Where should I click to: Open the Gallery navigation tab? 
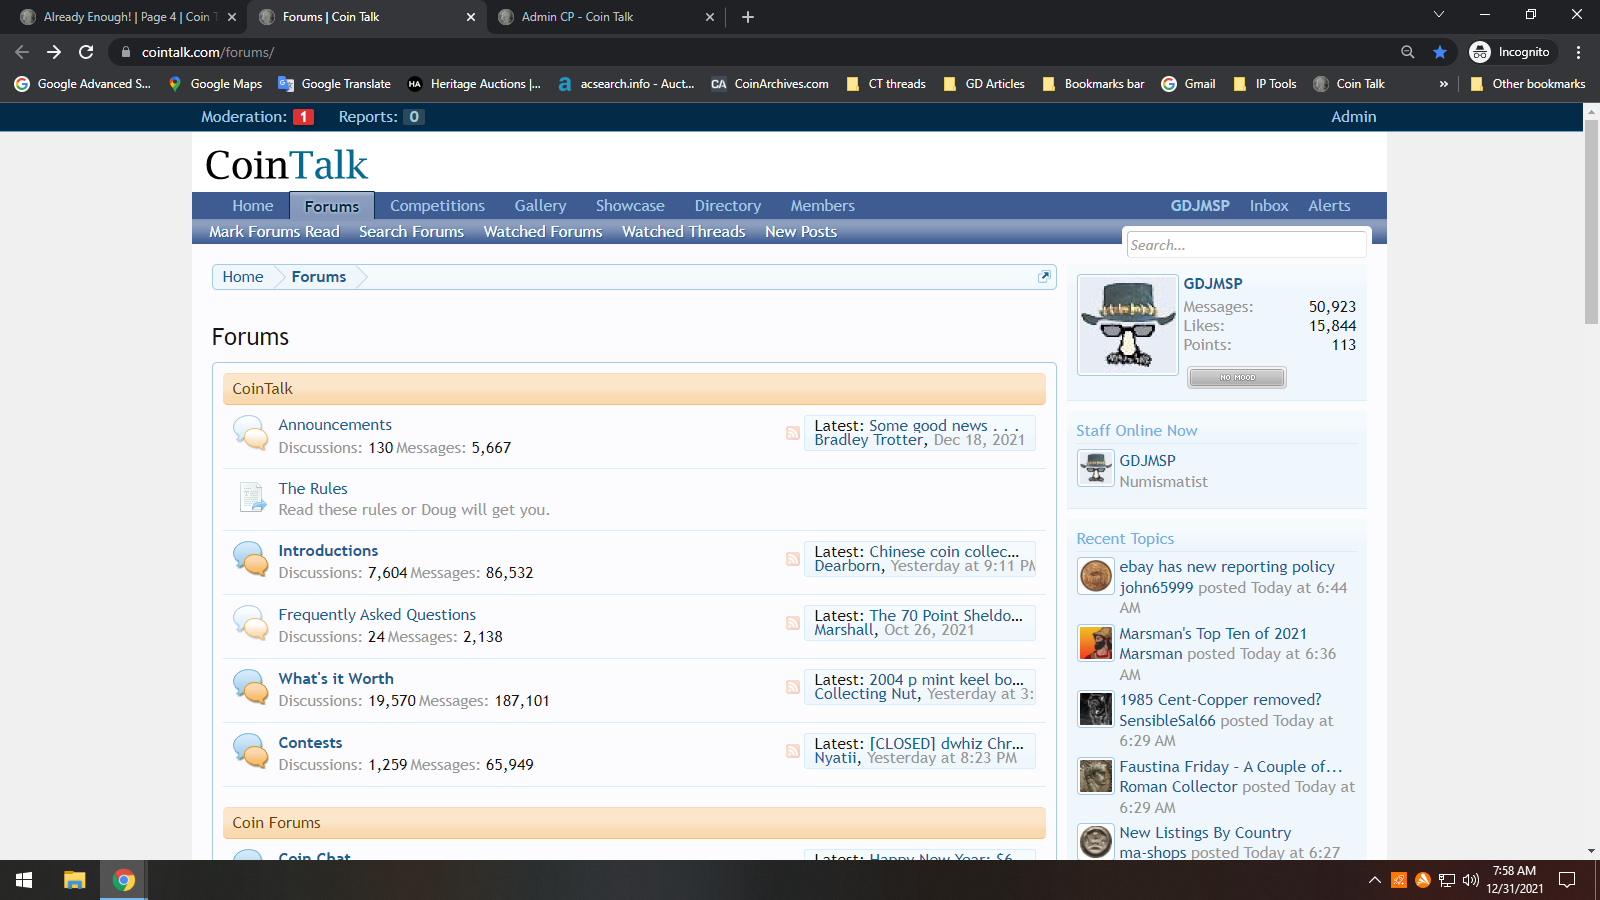[540, 206]
